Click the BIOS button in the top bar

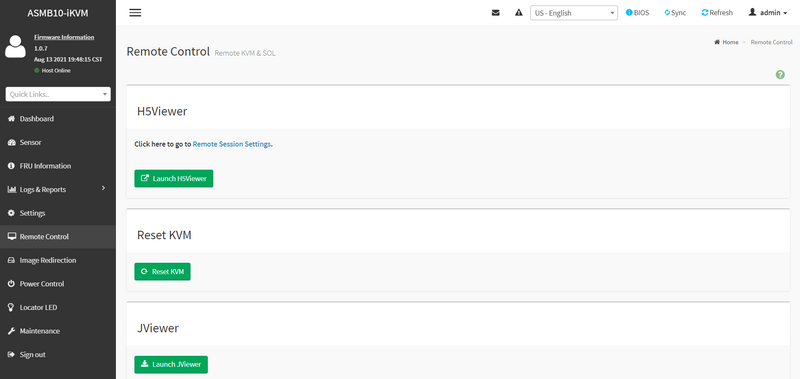click(637, 13)
